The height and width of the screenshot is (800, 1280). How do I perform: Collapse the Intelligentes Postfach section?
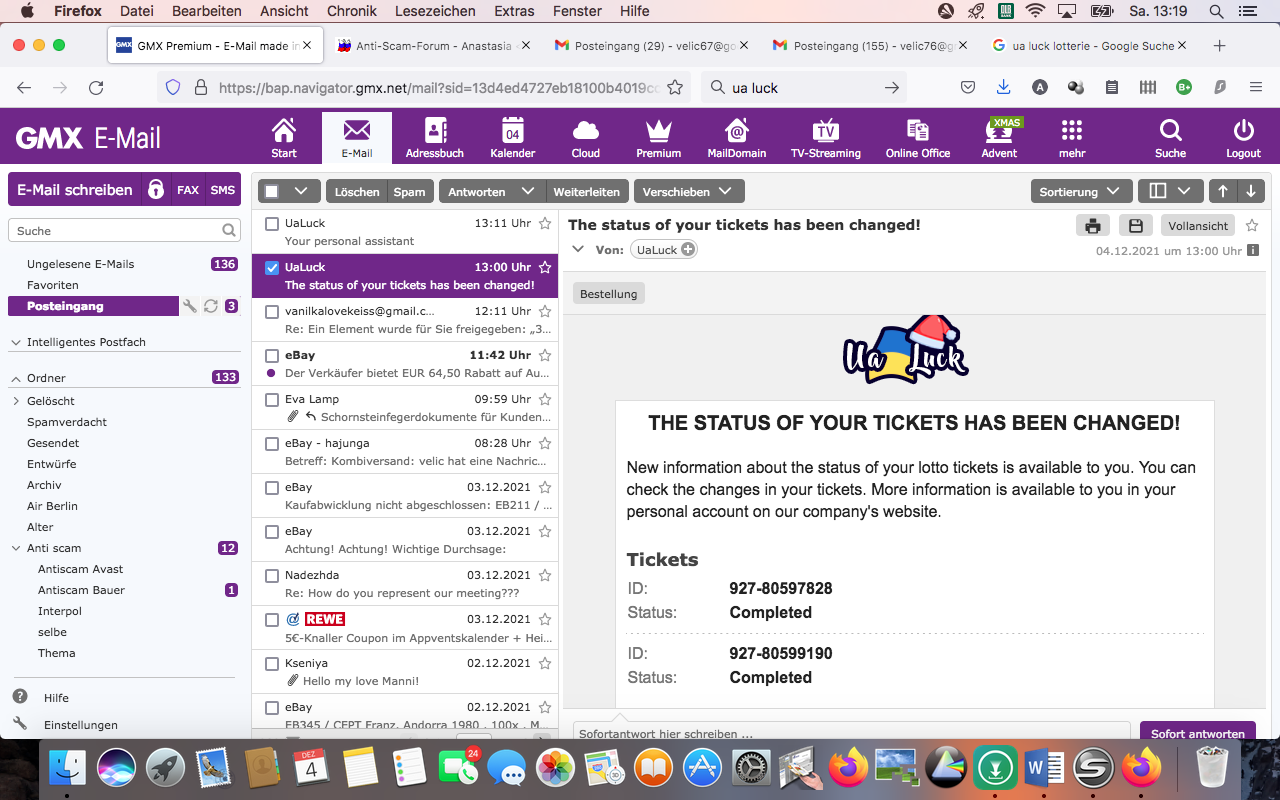click(16, 342)
